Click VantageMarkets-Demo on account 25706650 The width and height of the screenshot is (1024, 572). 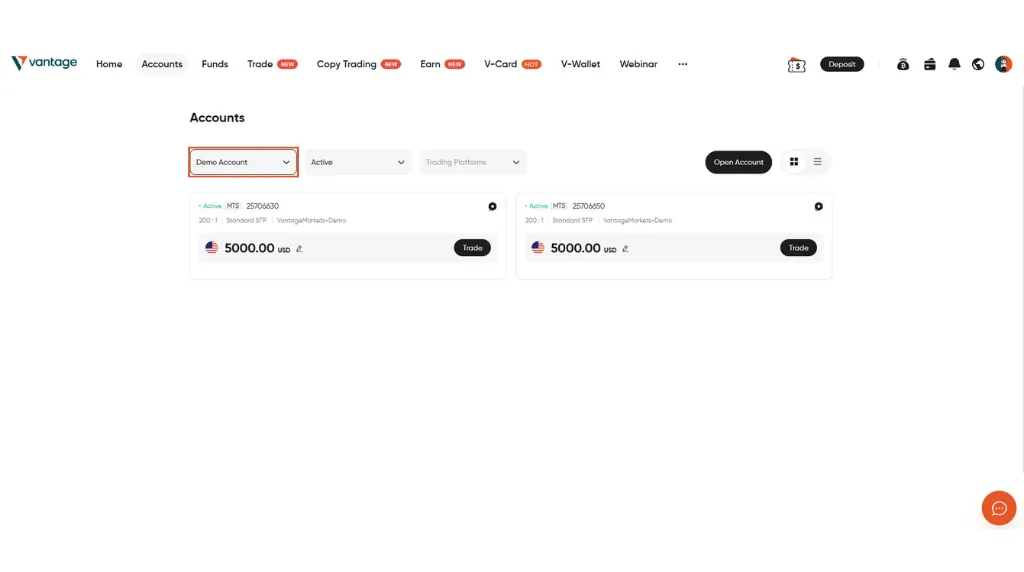tap(637, 221)
